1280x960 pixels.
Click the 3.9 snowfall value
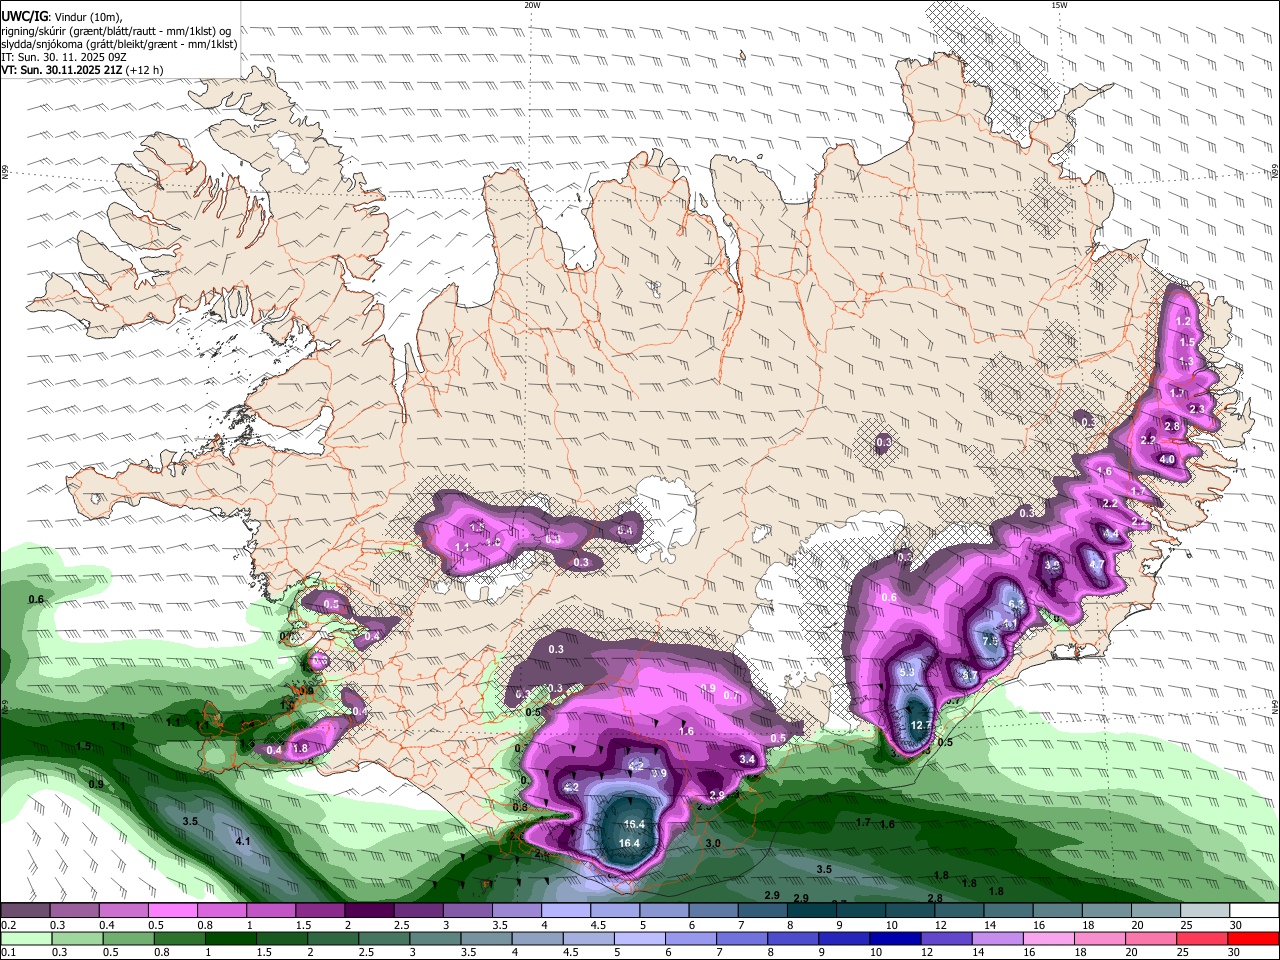pyautogui.click(x=659, y=773)
